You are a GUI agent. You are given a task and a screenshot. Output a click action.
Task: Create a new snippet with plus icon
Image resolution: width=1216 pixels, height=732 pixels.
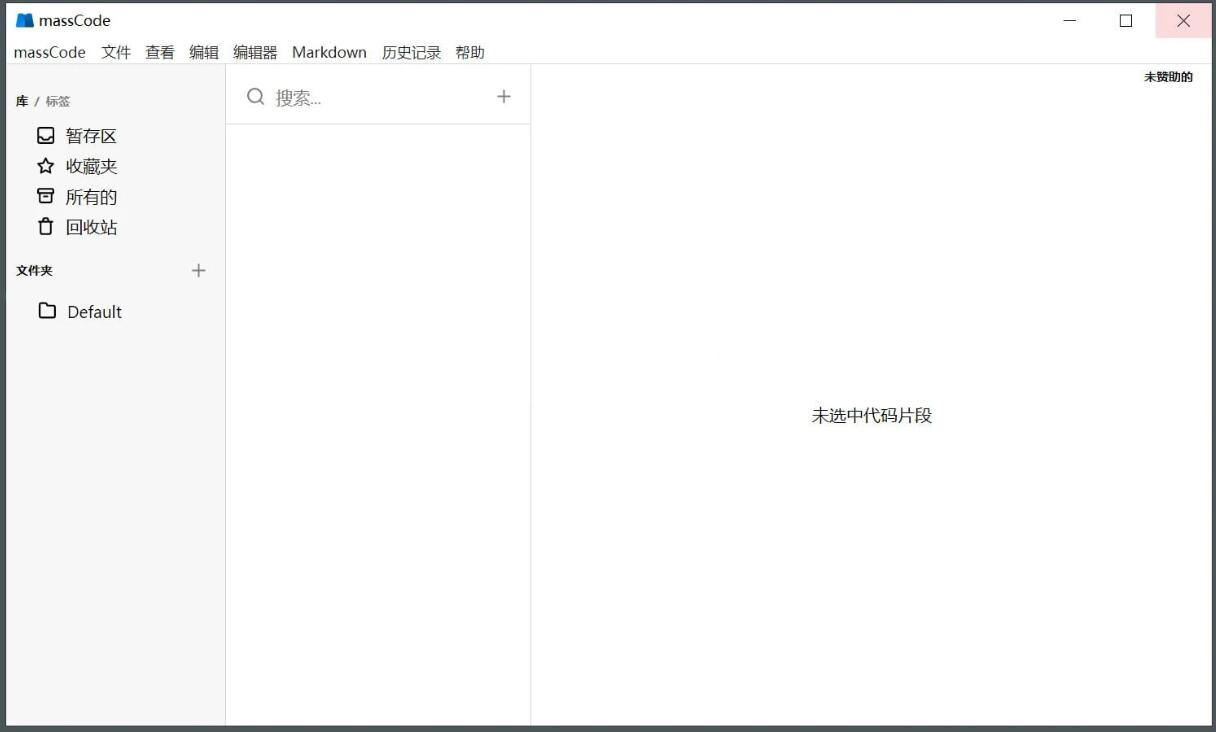point(503,97)
